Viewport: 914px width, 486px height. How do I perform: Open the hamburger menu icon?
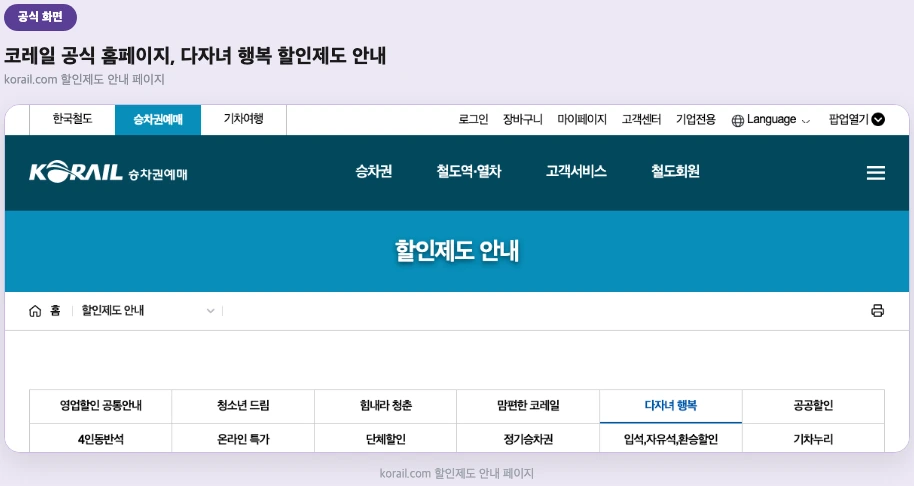point(876,172)
